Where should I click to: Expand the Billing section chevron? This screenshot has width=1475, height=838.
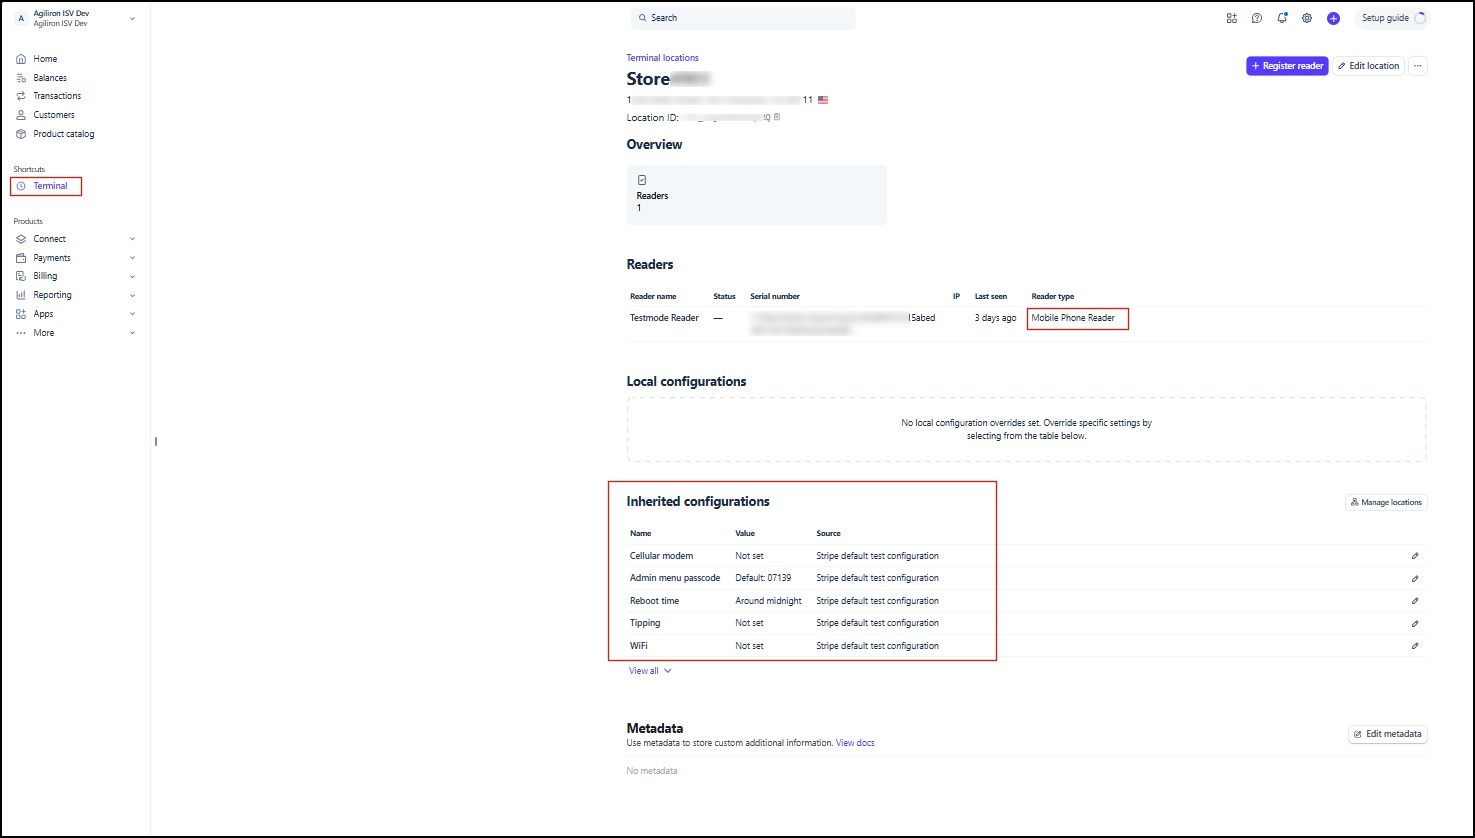click(x=132, y=276)
